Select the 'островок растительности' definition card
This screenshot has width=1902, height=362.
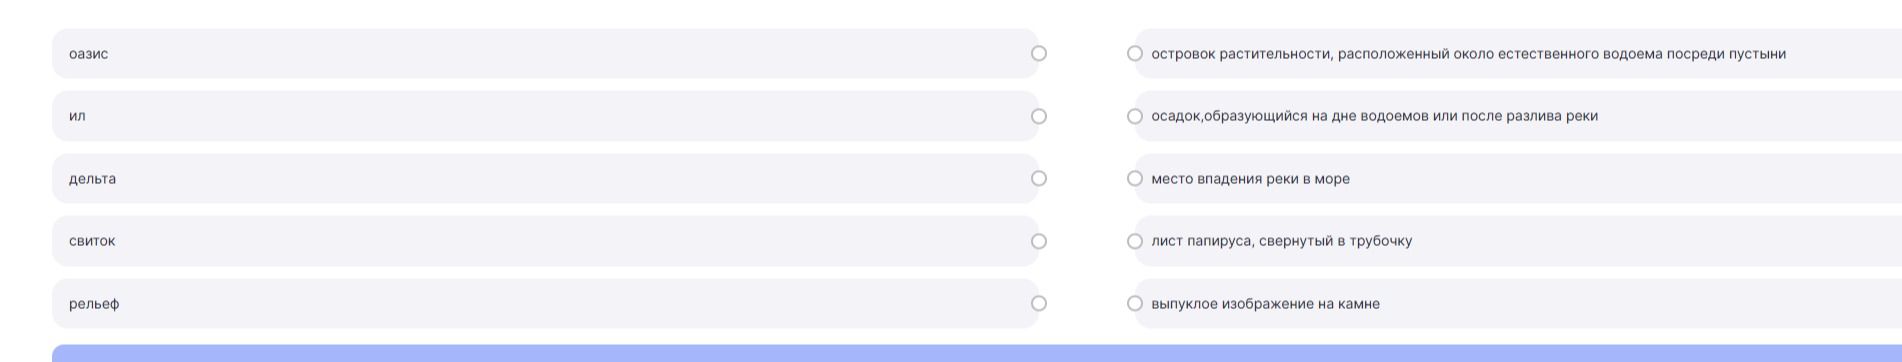pos(1518,54)
